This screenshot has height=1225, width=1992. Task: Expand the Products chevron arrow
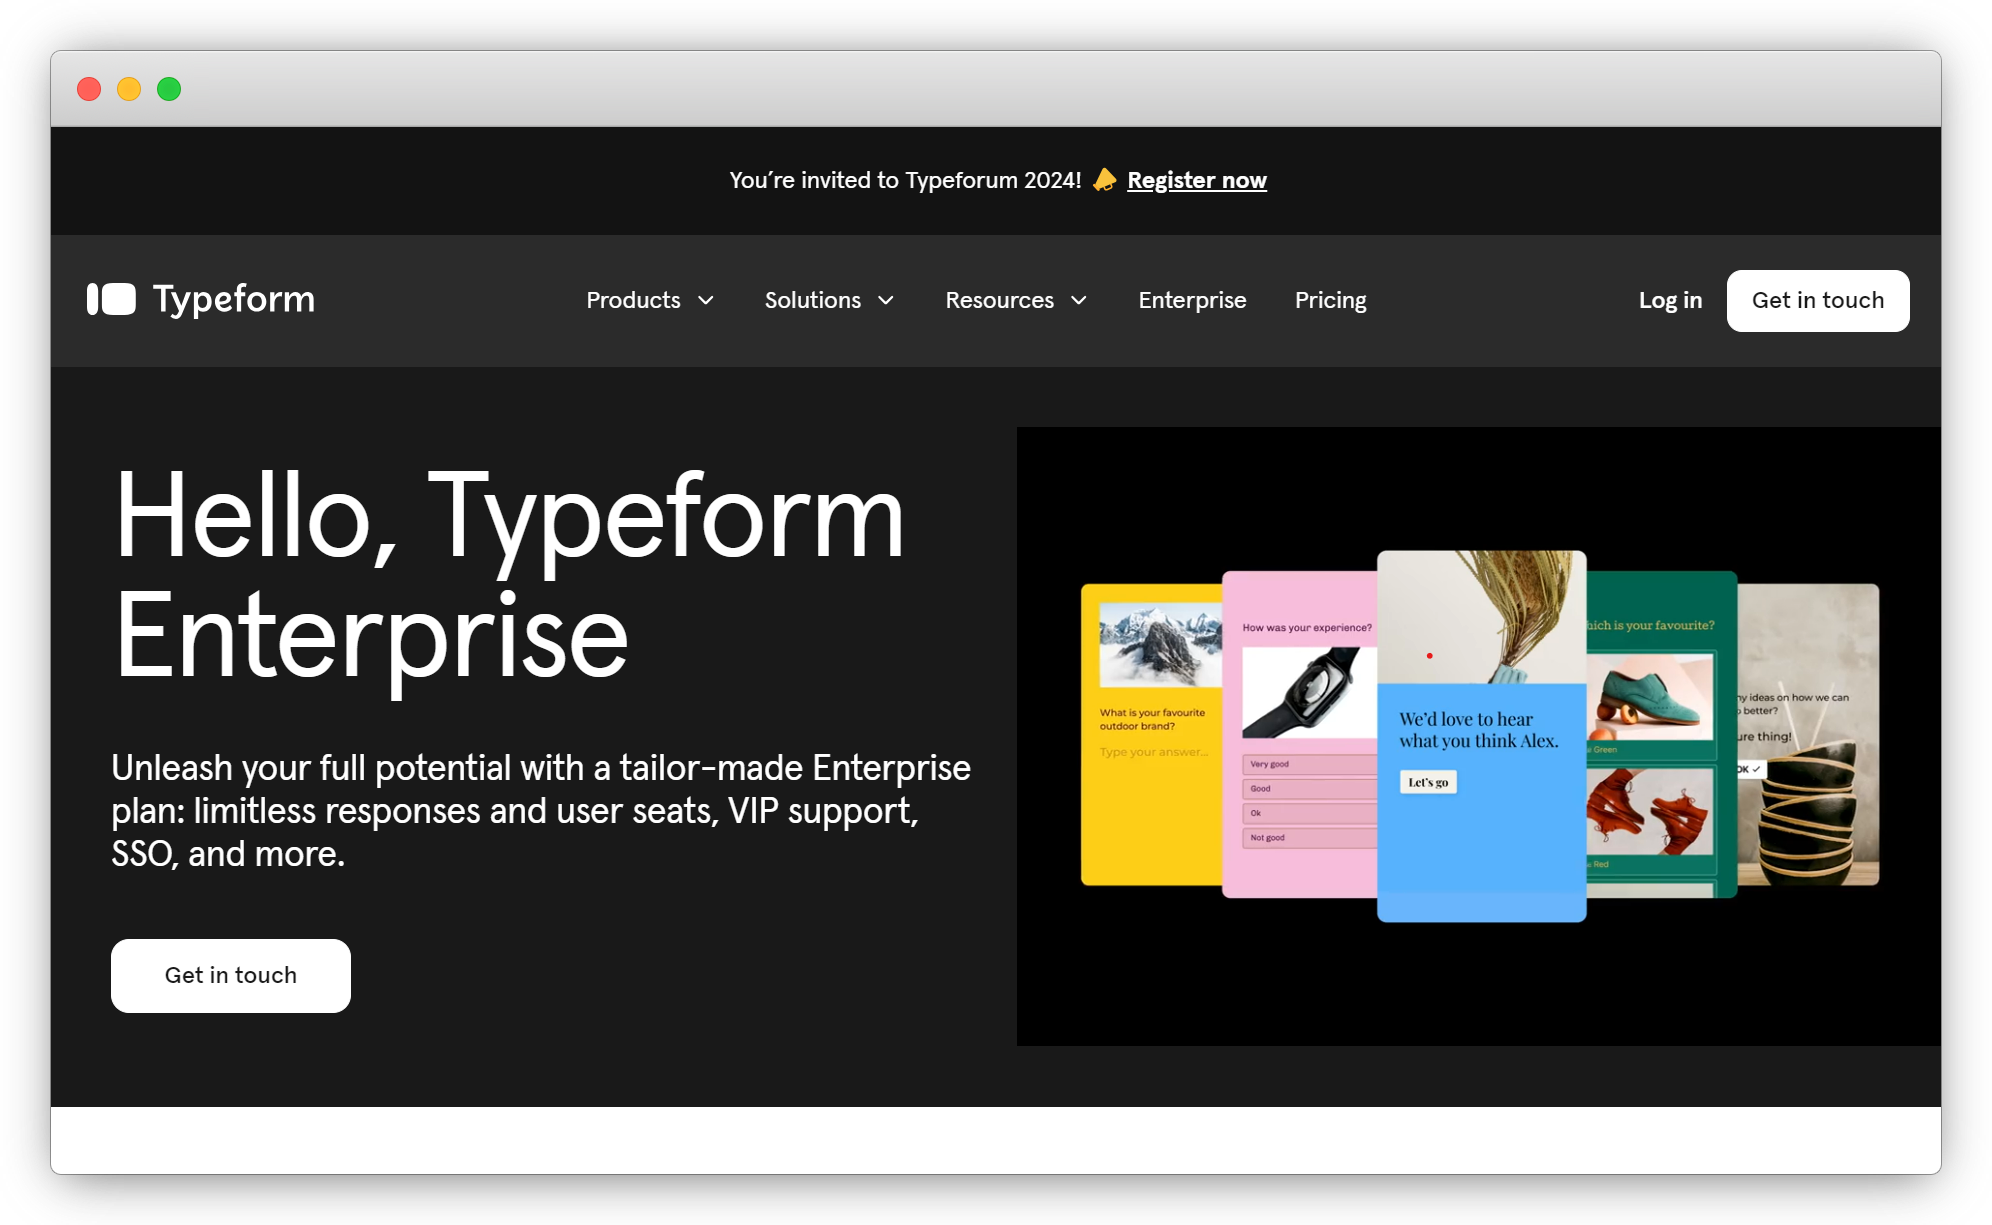coord(706,300)
